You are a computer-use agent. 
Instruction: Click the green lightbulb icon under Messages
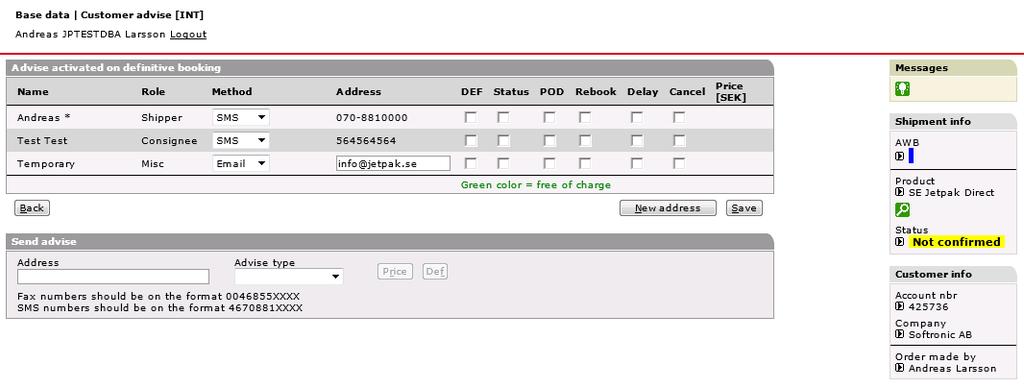point(903,89)
